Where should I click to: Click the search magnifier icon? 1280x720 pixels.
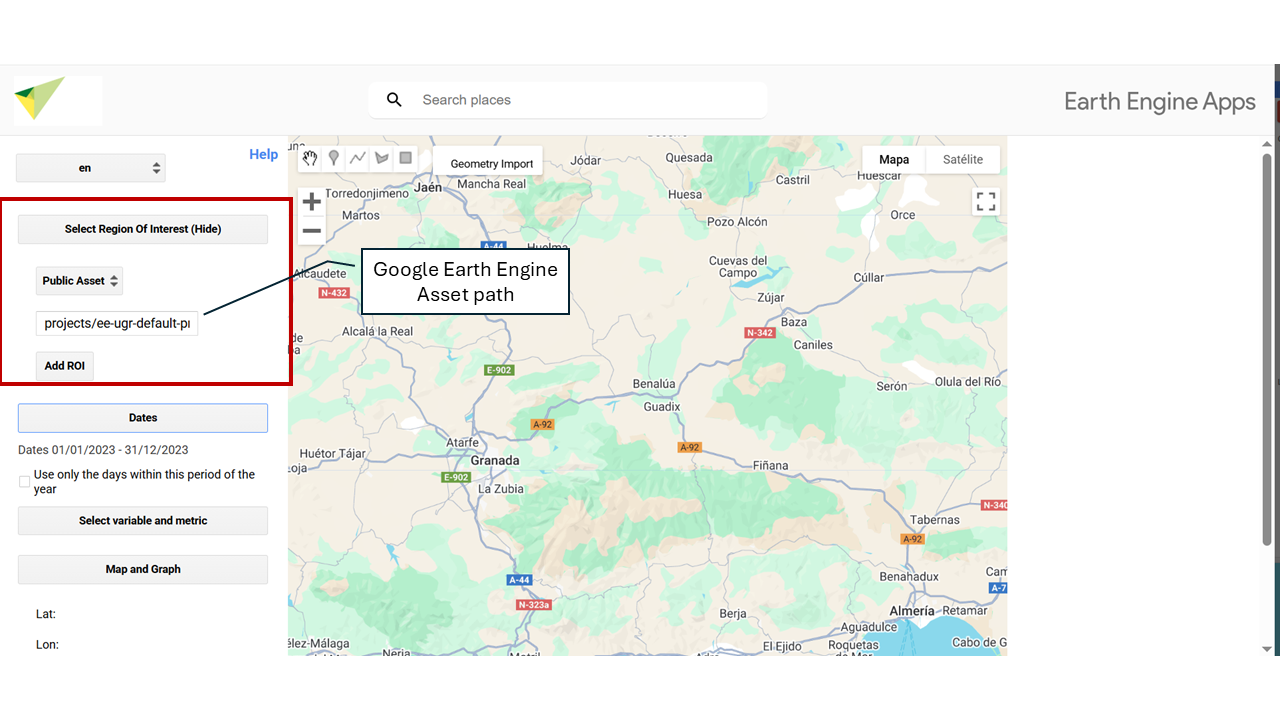(394, 100)
